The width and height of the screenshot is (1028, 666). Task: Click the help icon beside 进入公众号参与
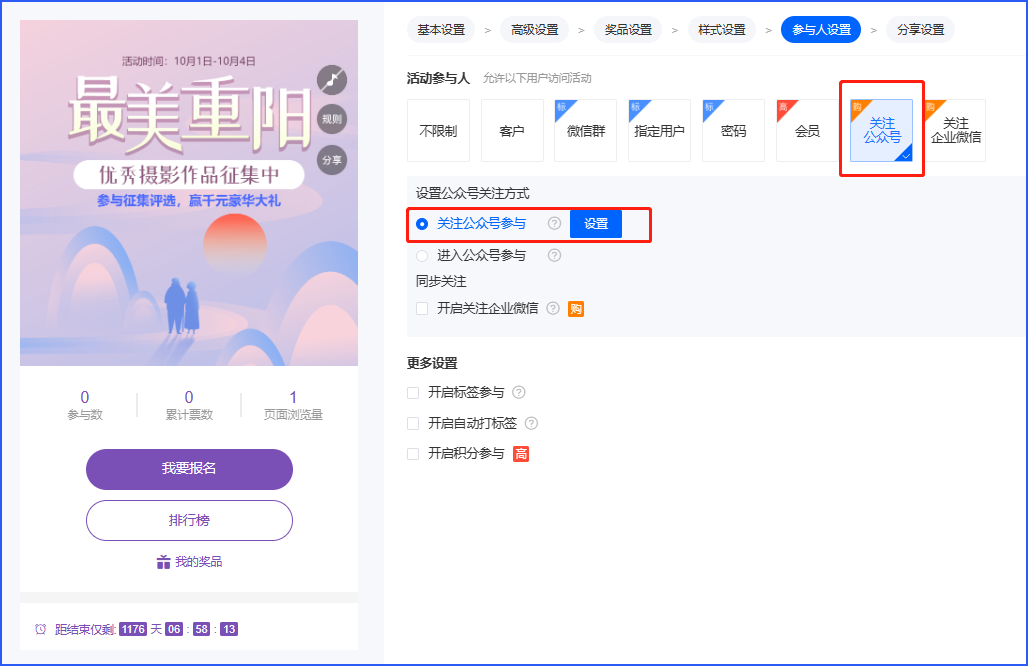pos(555,255)
